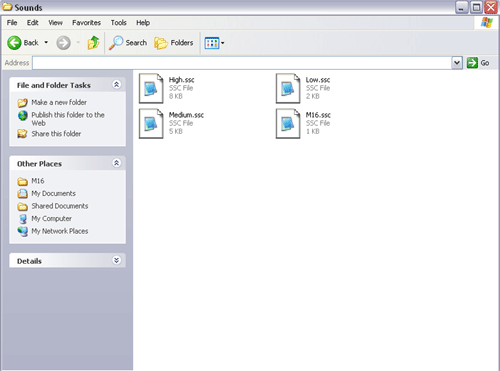Screen dimensions: 500x371
Task: Open the Views dropdown arrow
Action: 223,43
